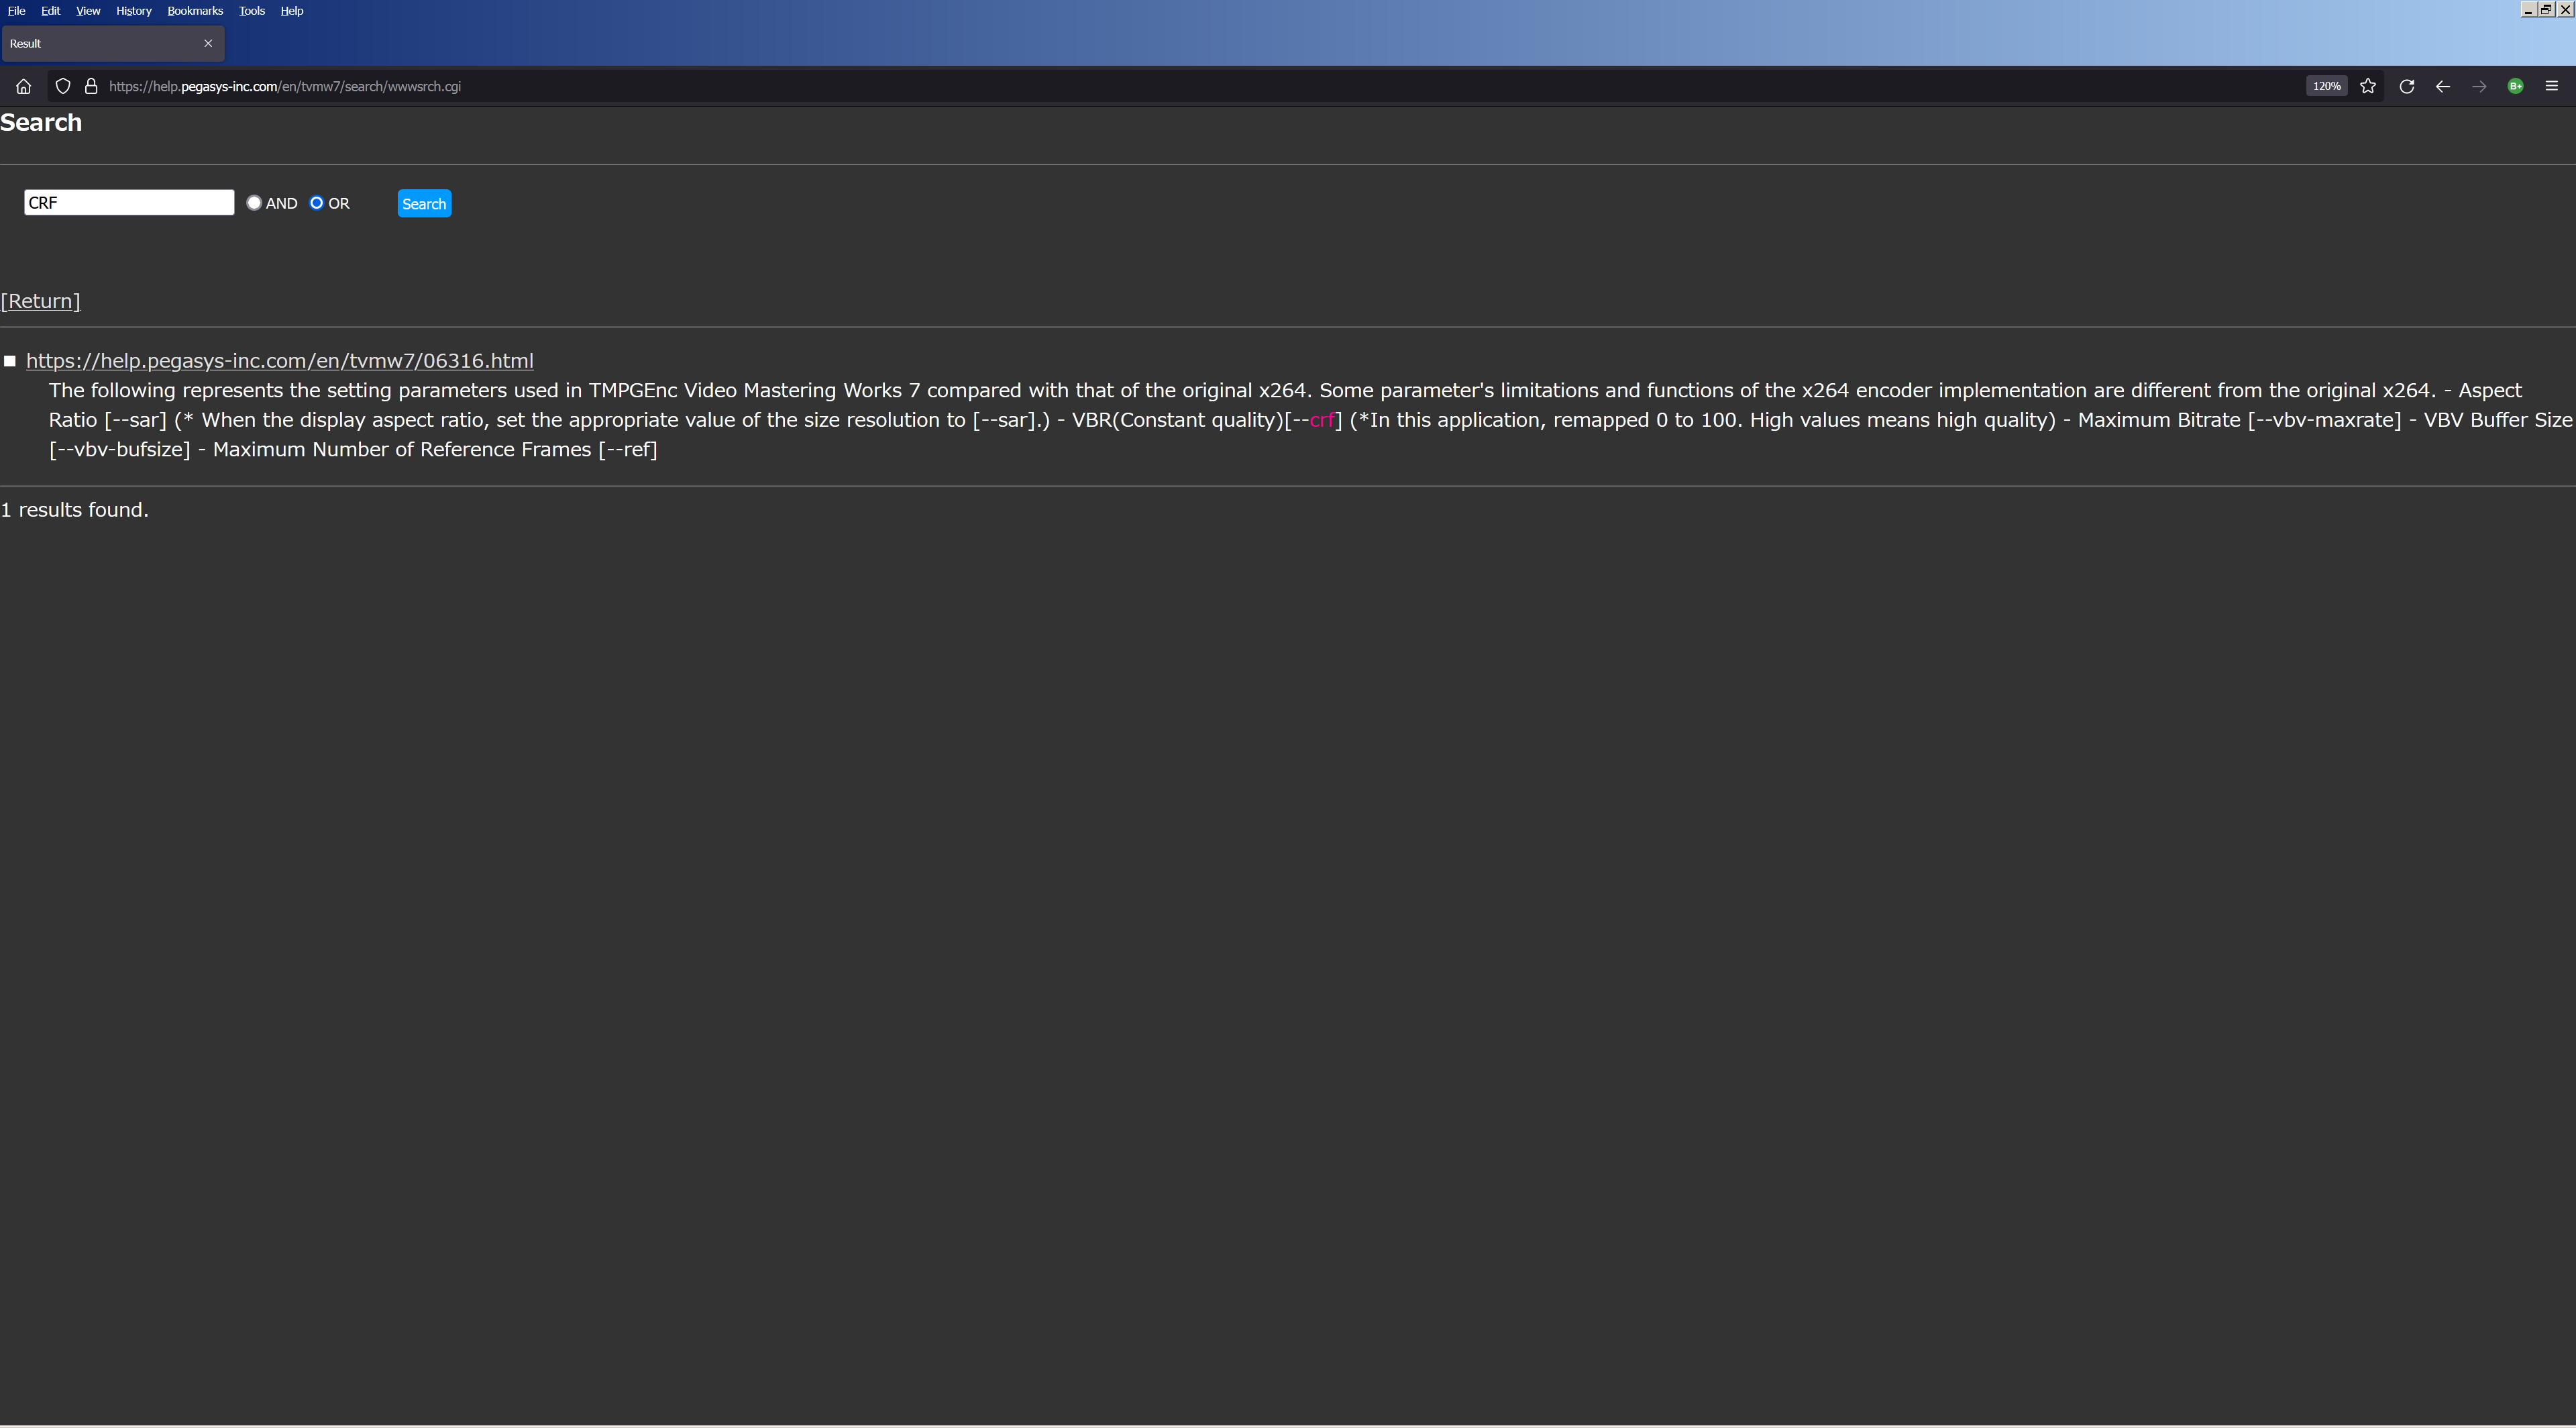Open the 06316.html search result link

pos(279,361)
